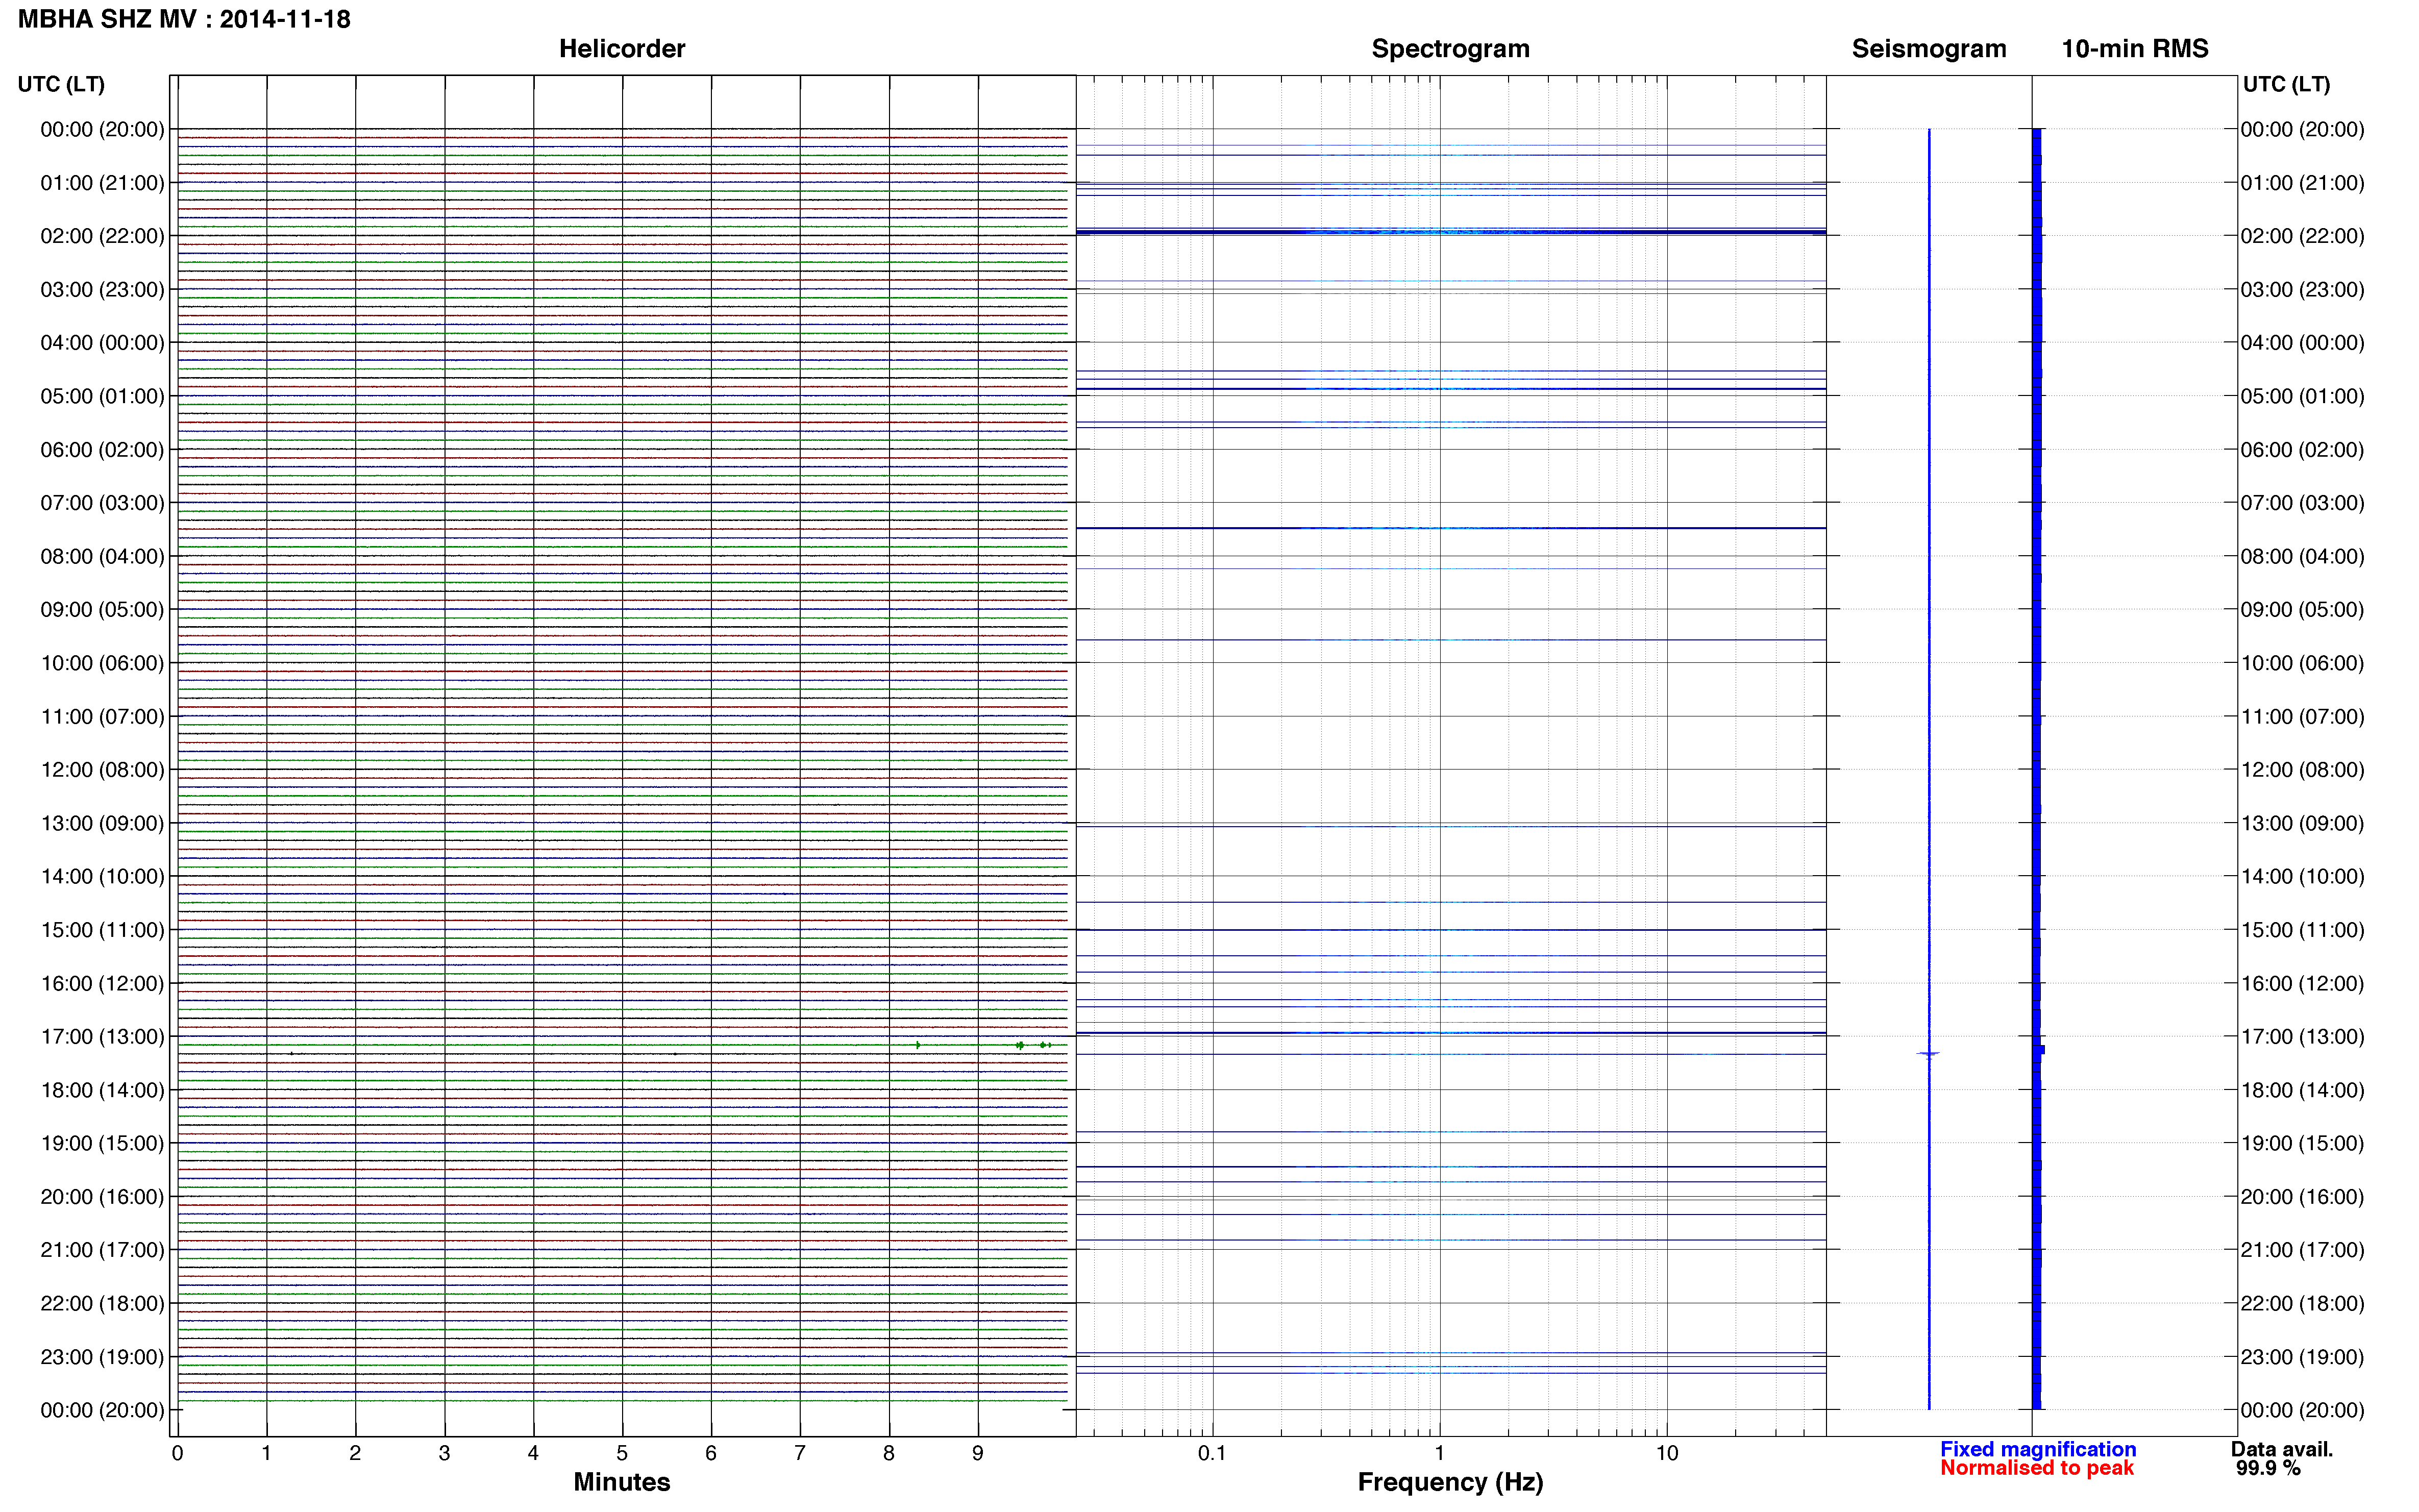Viewport: 2419px width, 1512px height.
Task: Click right time label '15:00 (11:00)'
Action: click(2302, 930)
